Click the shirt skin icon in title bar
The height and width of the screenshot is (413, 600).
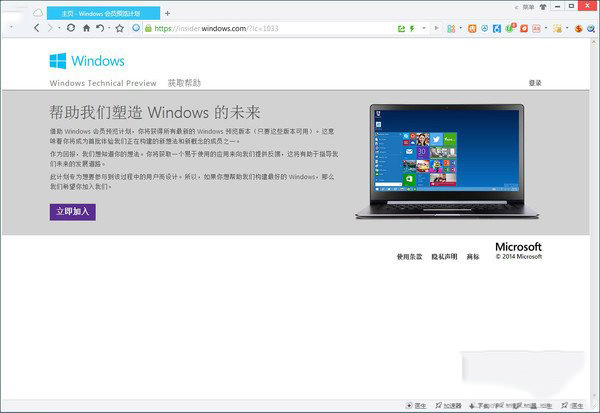[x=543, y=7]
